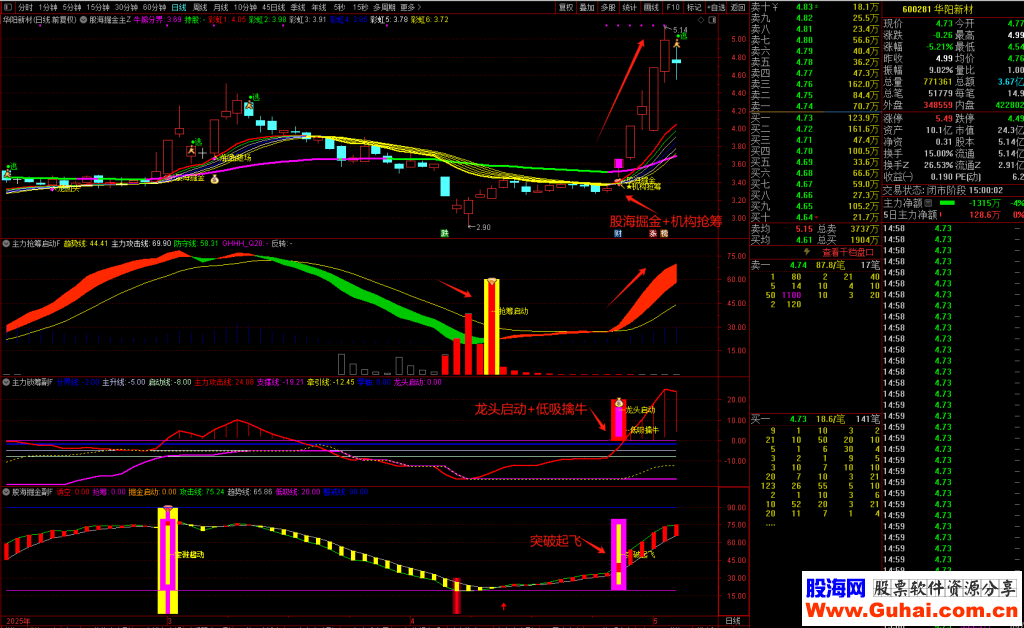This screenshot has width=1024, height=628.
Task: Collapse the 主力抢筹启动F indicator panel
Action: click(7, 243)
